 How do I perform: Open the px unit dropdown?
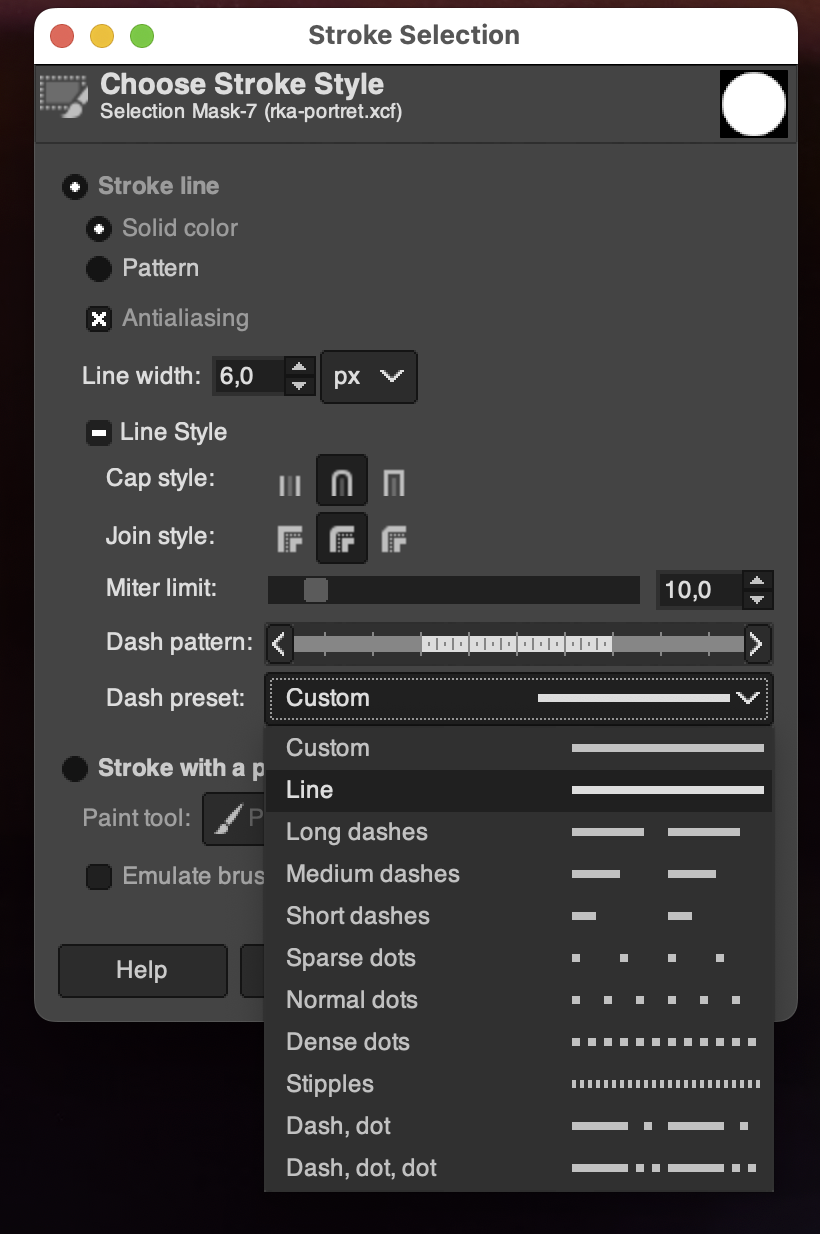click(x=368, y=377)
